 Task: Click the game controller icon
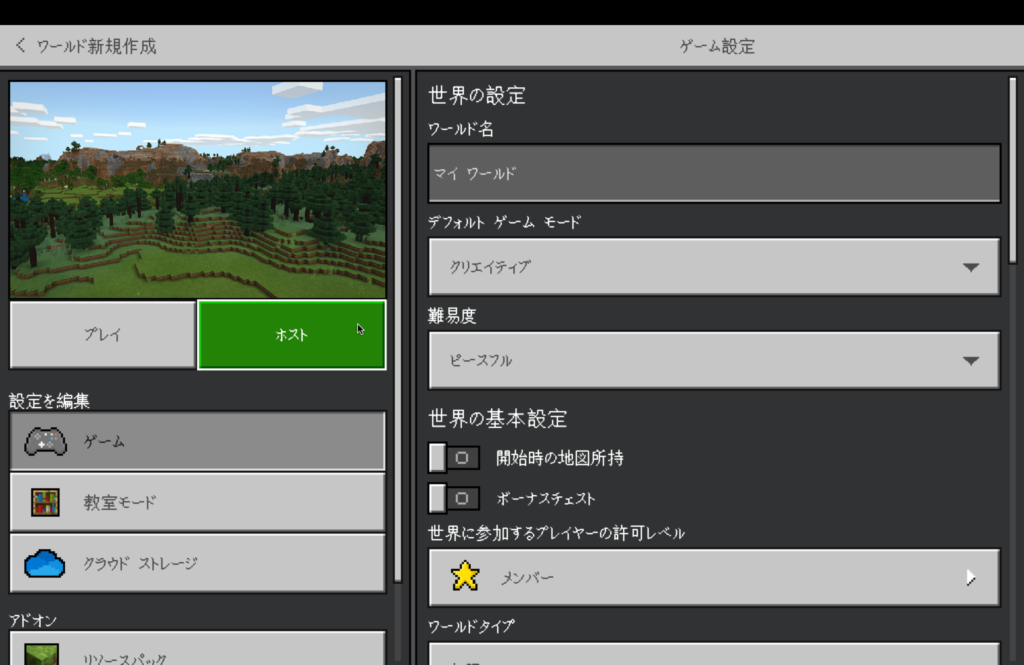pyautogui.click(x=46, y=441)
